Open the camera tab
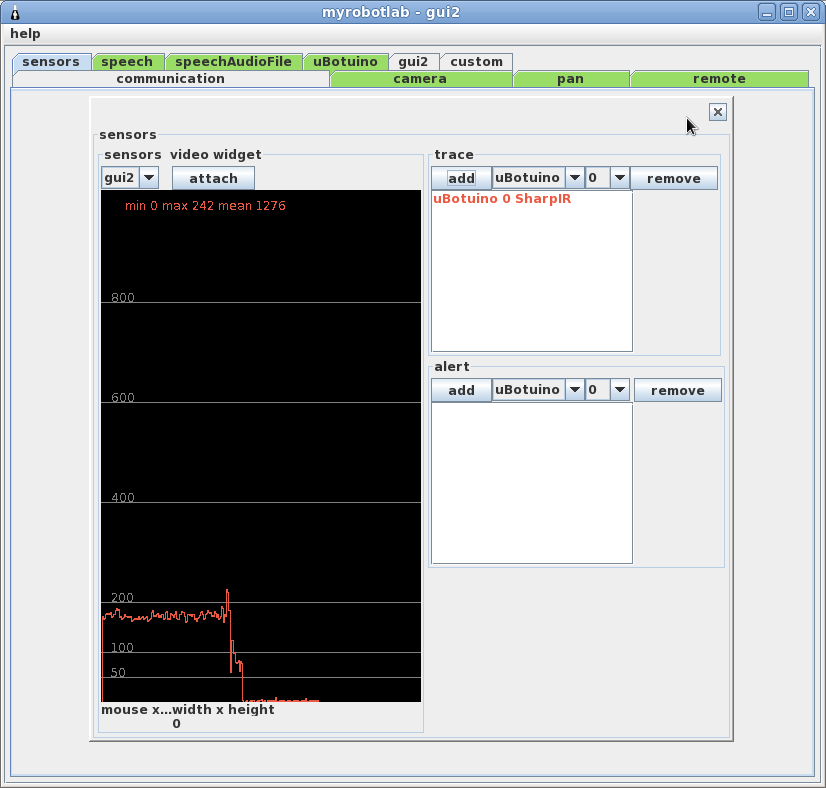Image resolution: width=826 pixels, height=788 pixels. pyautogui.click(x=420, y=79)
